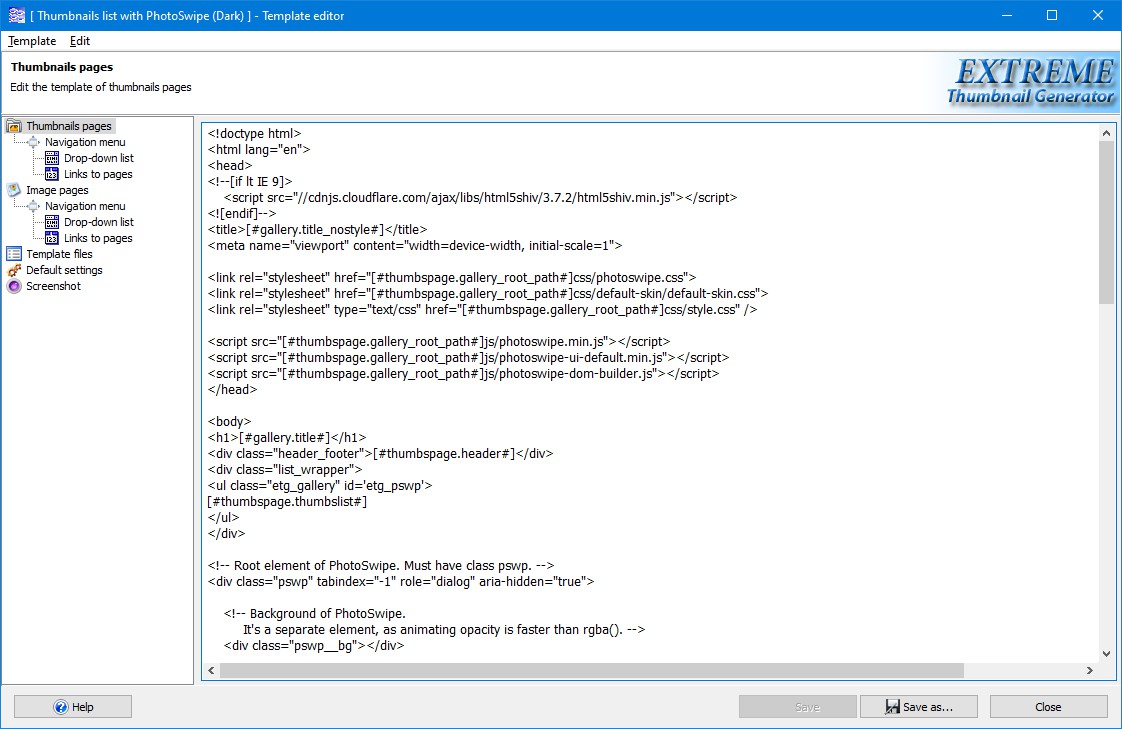Select Links to pages label under Image pages
1122x729 pixels.
coord(98,238)
